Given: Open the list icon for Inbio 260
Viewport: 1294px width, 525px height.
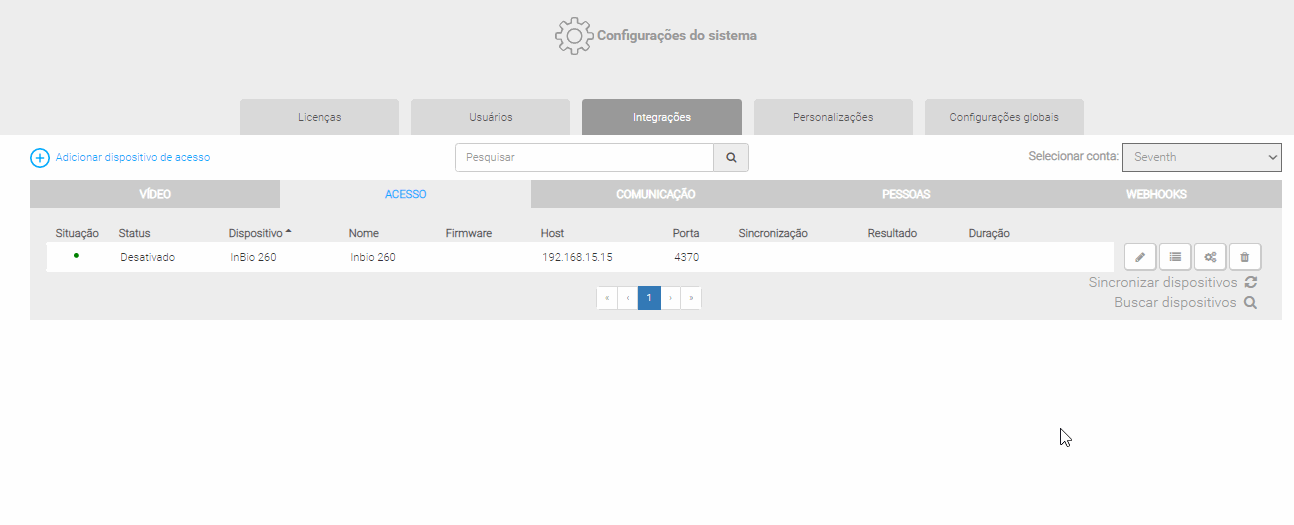Looking at the screenshot, I should pos(1175,257).
